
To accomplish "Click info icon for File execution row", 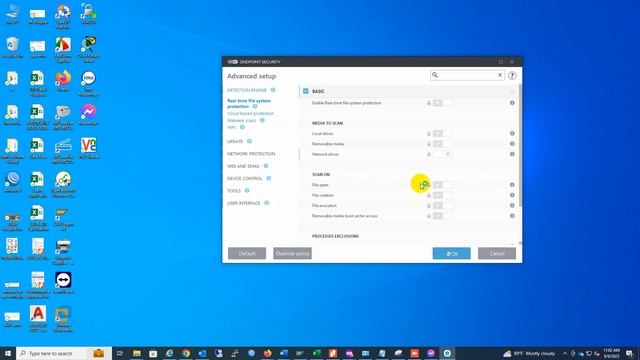I will point(512,205).
